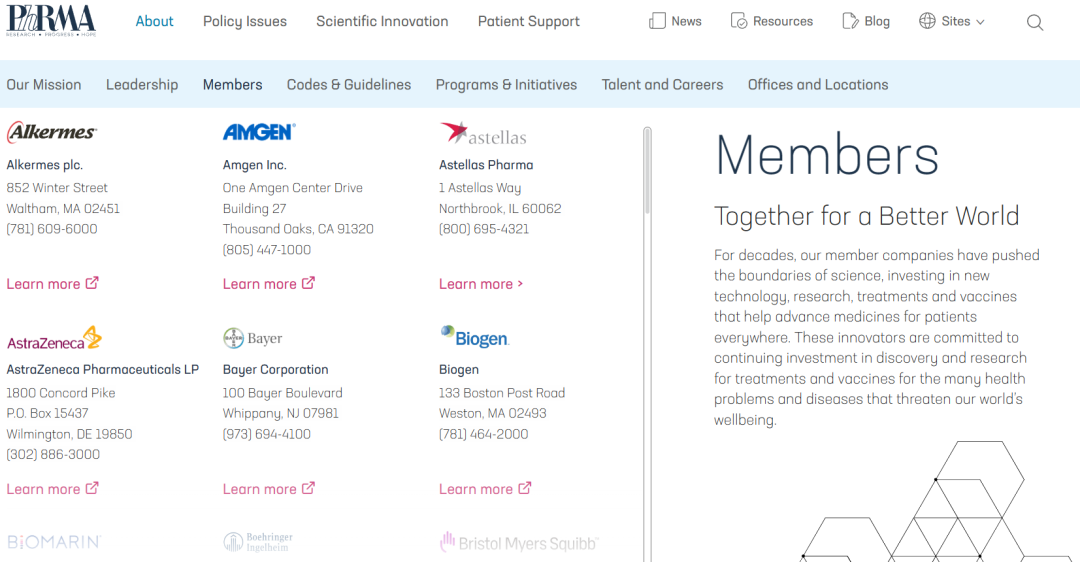This screenshot has height=562, width=1080.
Task: Select the Codes & Guidelines tab
Action: coord(349,85)
